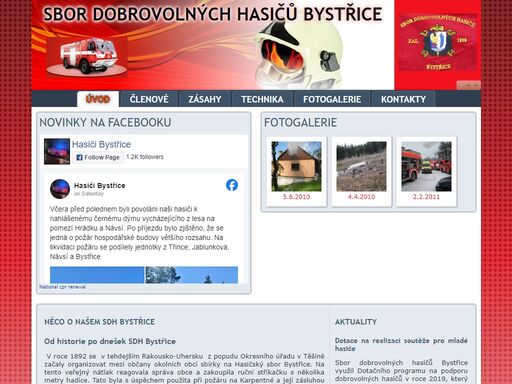Click the Hasiči Bystřice page cover thumbnail

pyautogui.click(x=57, y=151)
